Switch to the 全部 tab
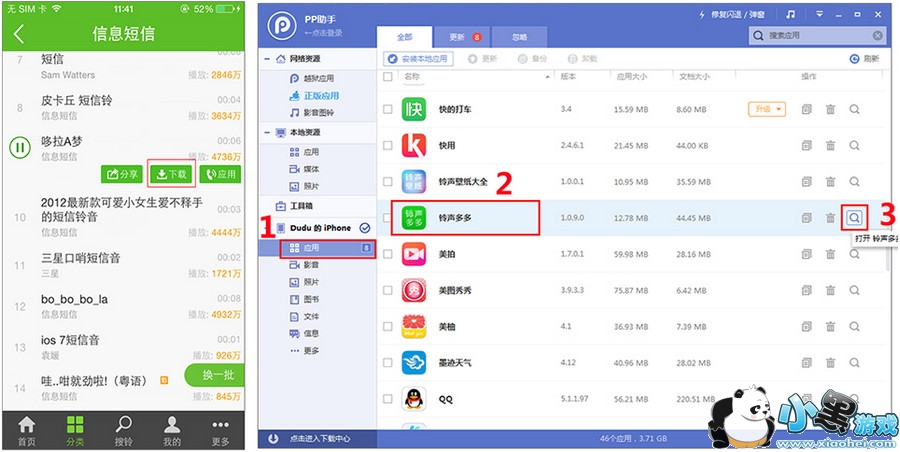Image resolution: width=900 pixels, height=452 pixels. (405, 37)
